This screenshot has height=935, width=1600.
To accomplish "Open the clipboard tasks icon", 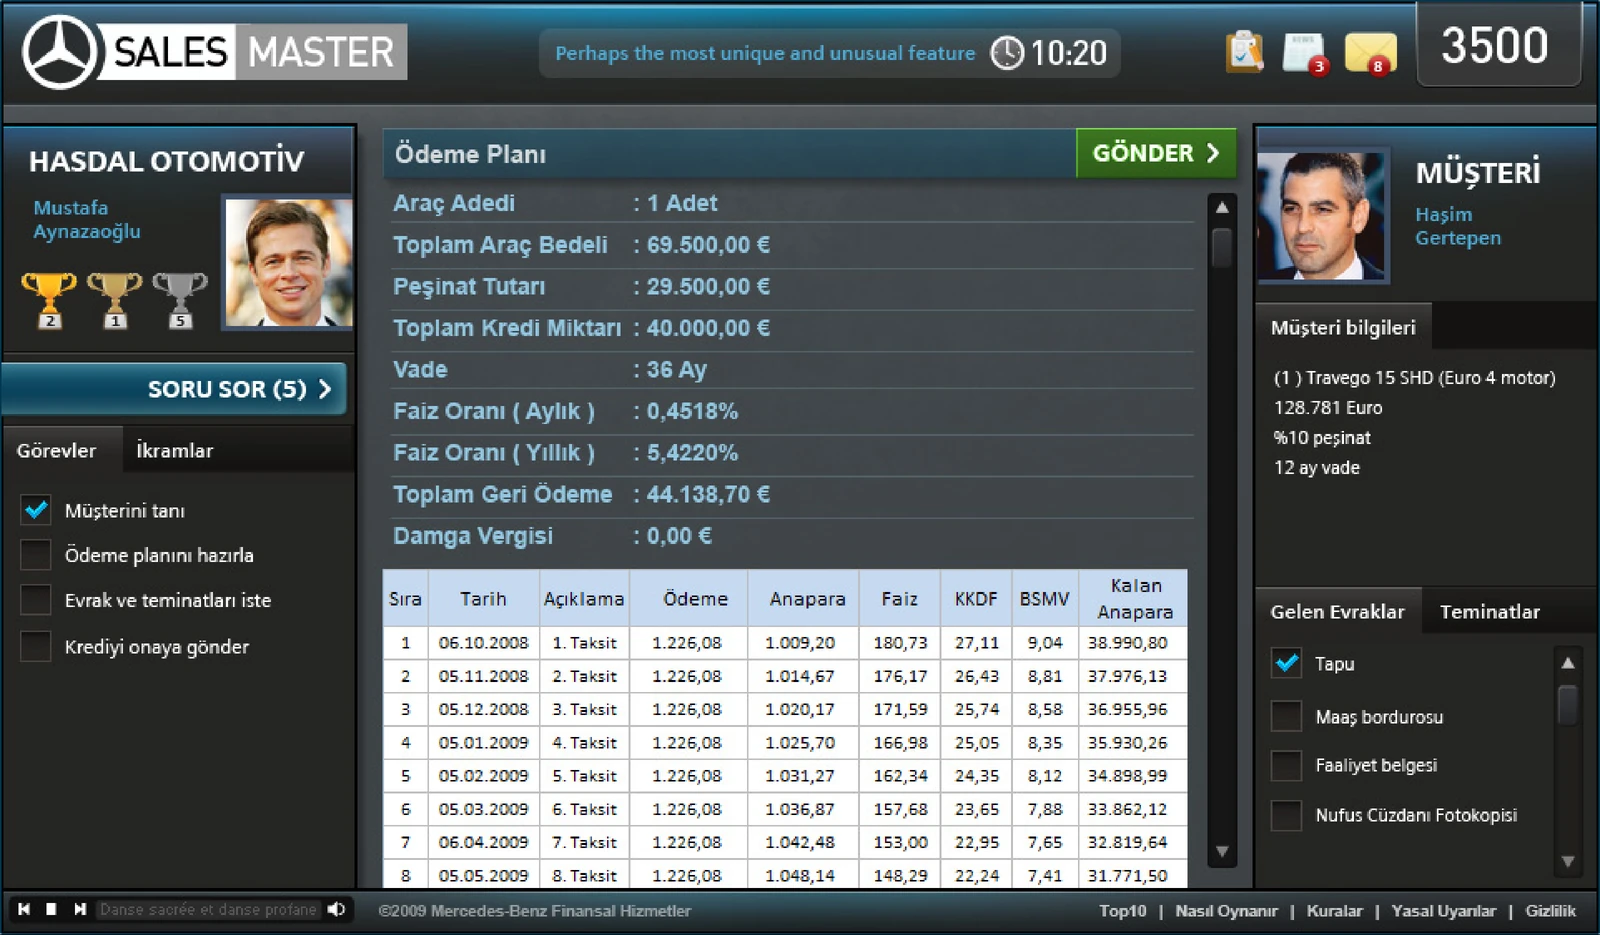I will click(1244, 52).
